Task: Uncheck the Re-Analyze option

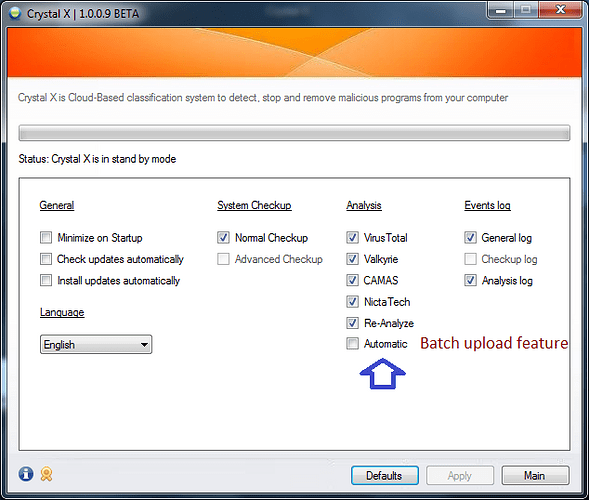Action: point(352,323)
